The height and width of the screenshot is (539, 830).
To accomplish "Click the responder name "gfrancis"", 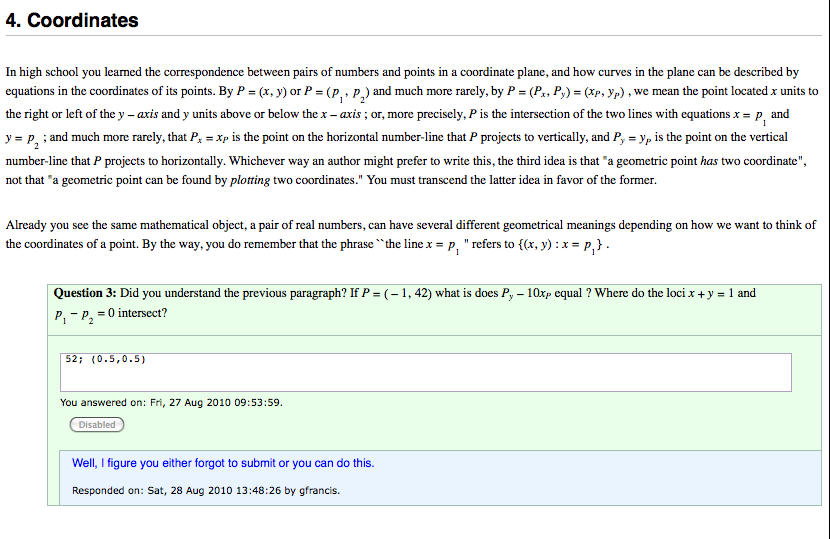I will tap(318, 491).
